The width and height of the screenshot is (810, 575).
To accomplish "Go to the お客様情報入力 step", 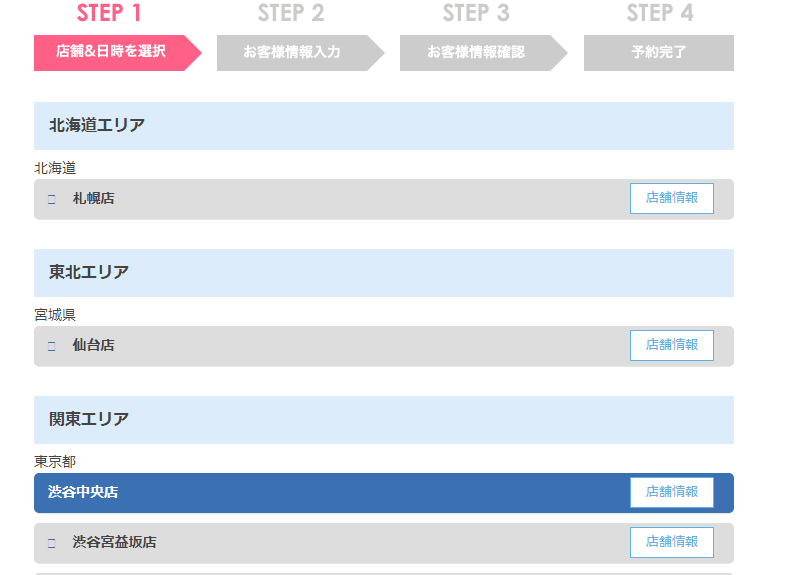I will click(x=292, y=52).
